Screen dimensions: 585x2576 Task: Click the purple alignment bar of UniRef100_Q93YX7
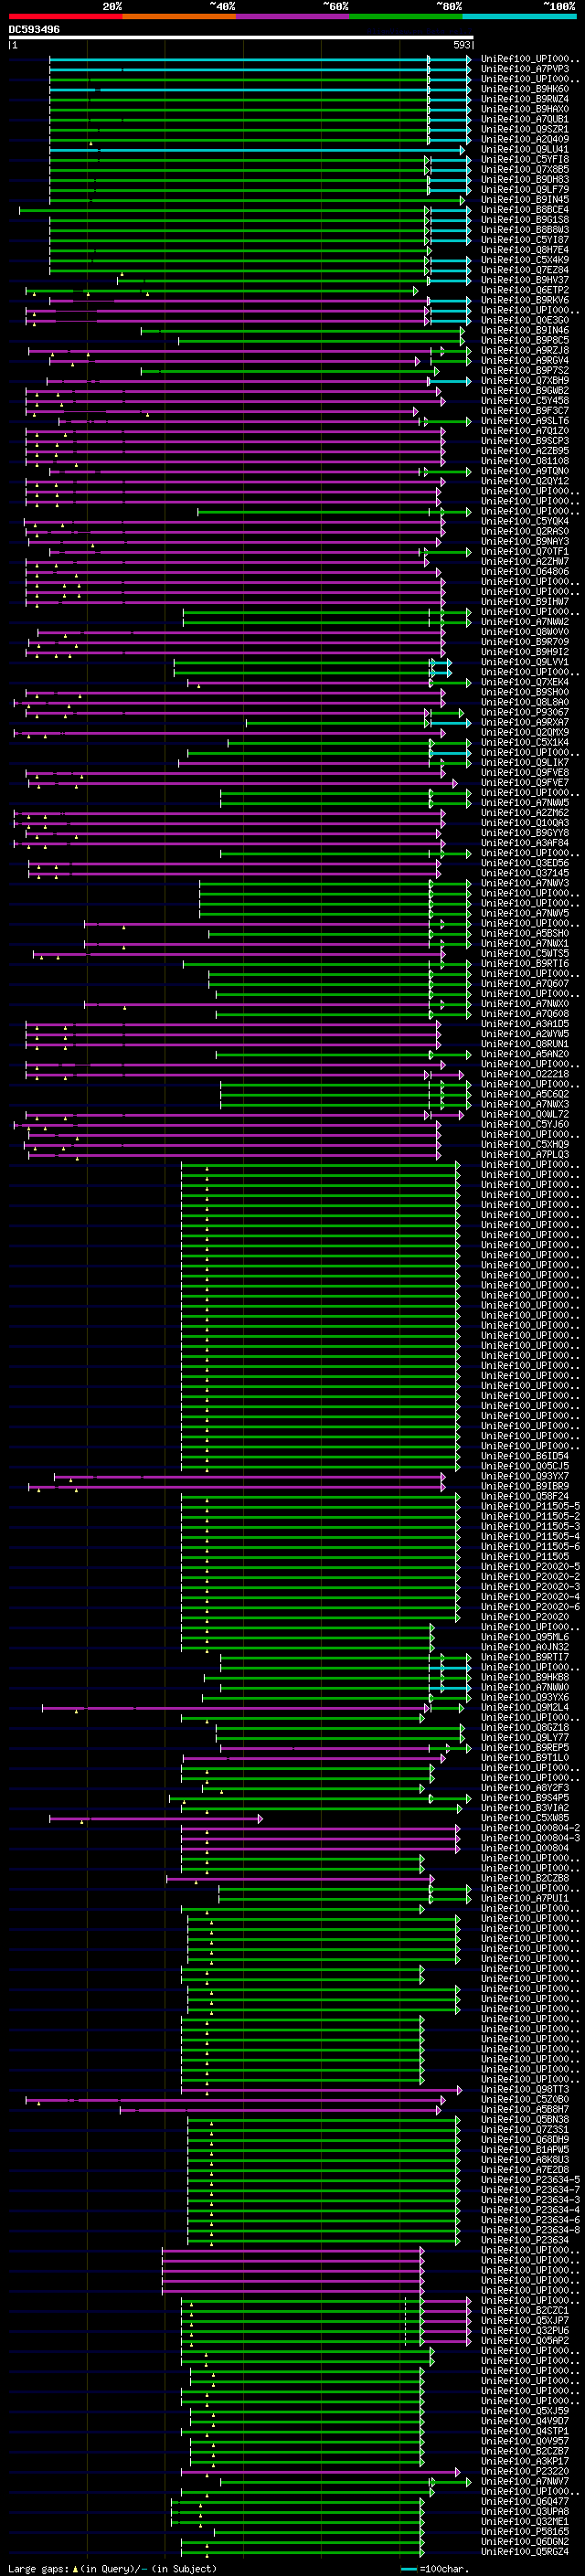point(250,1476)
